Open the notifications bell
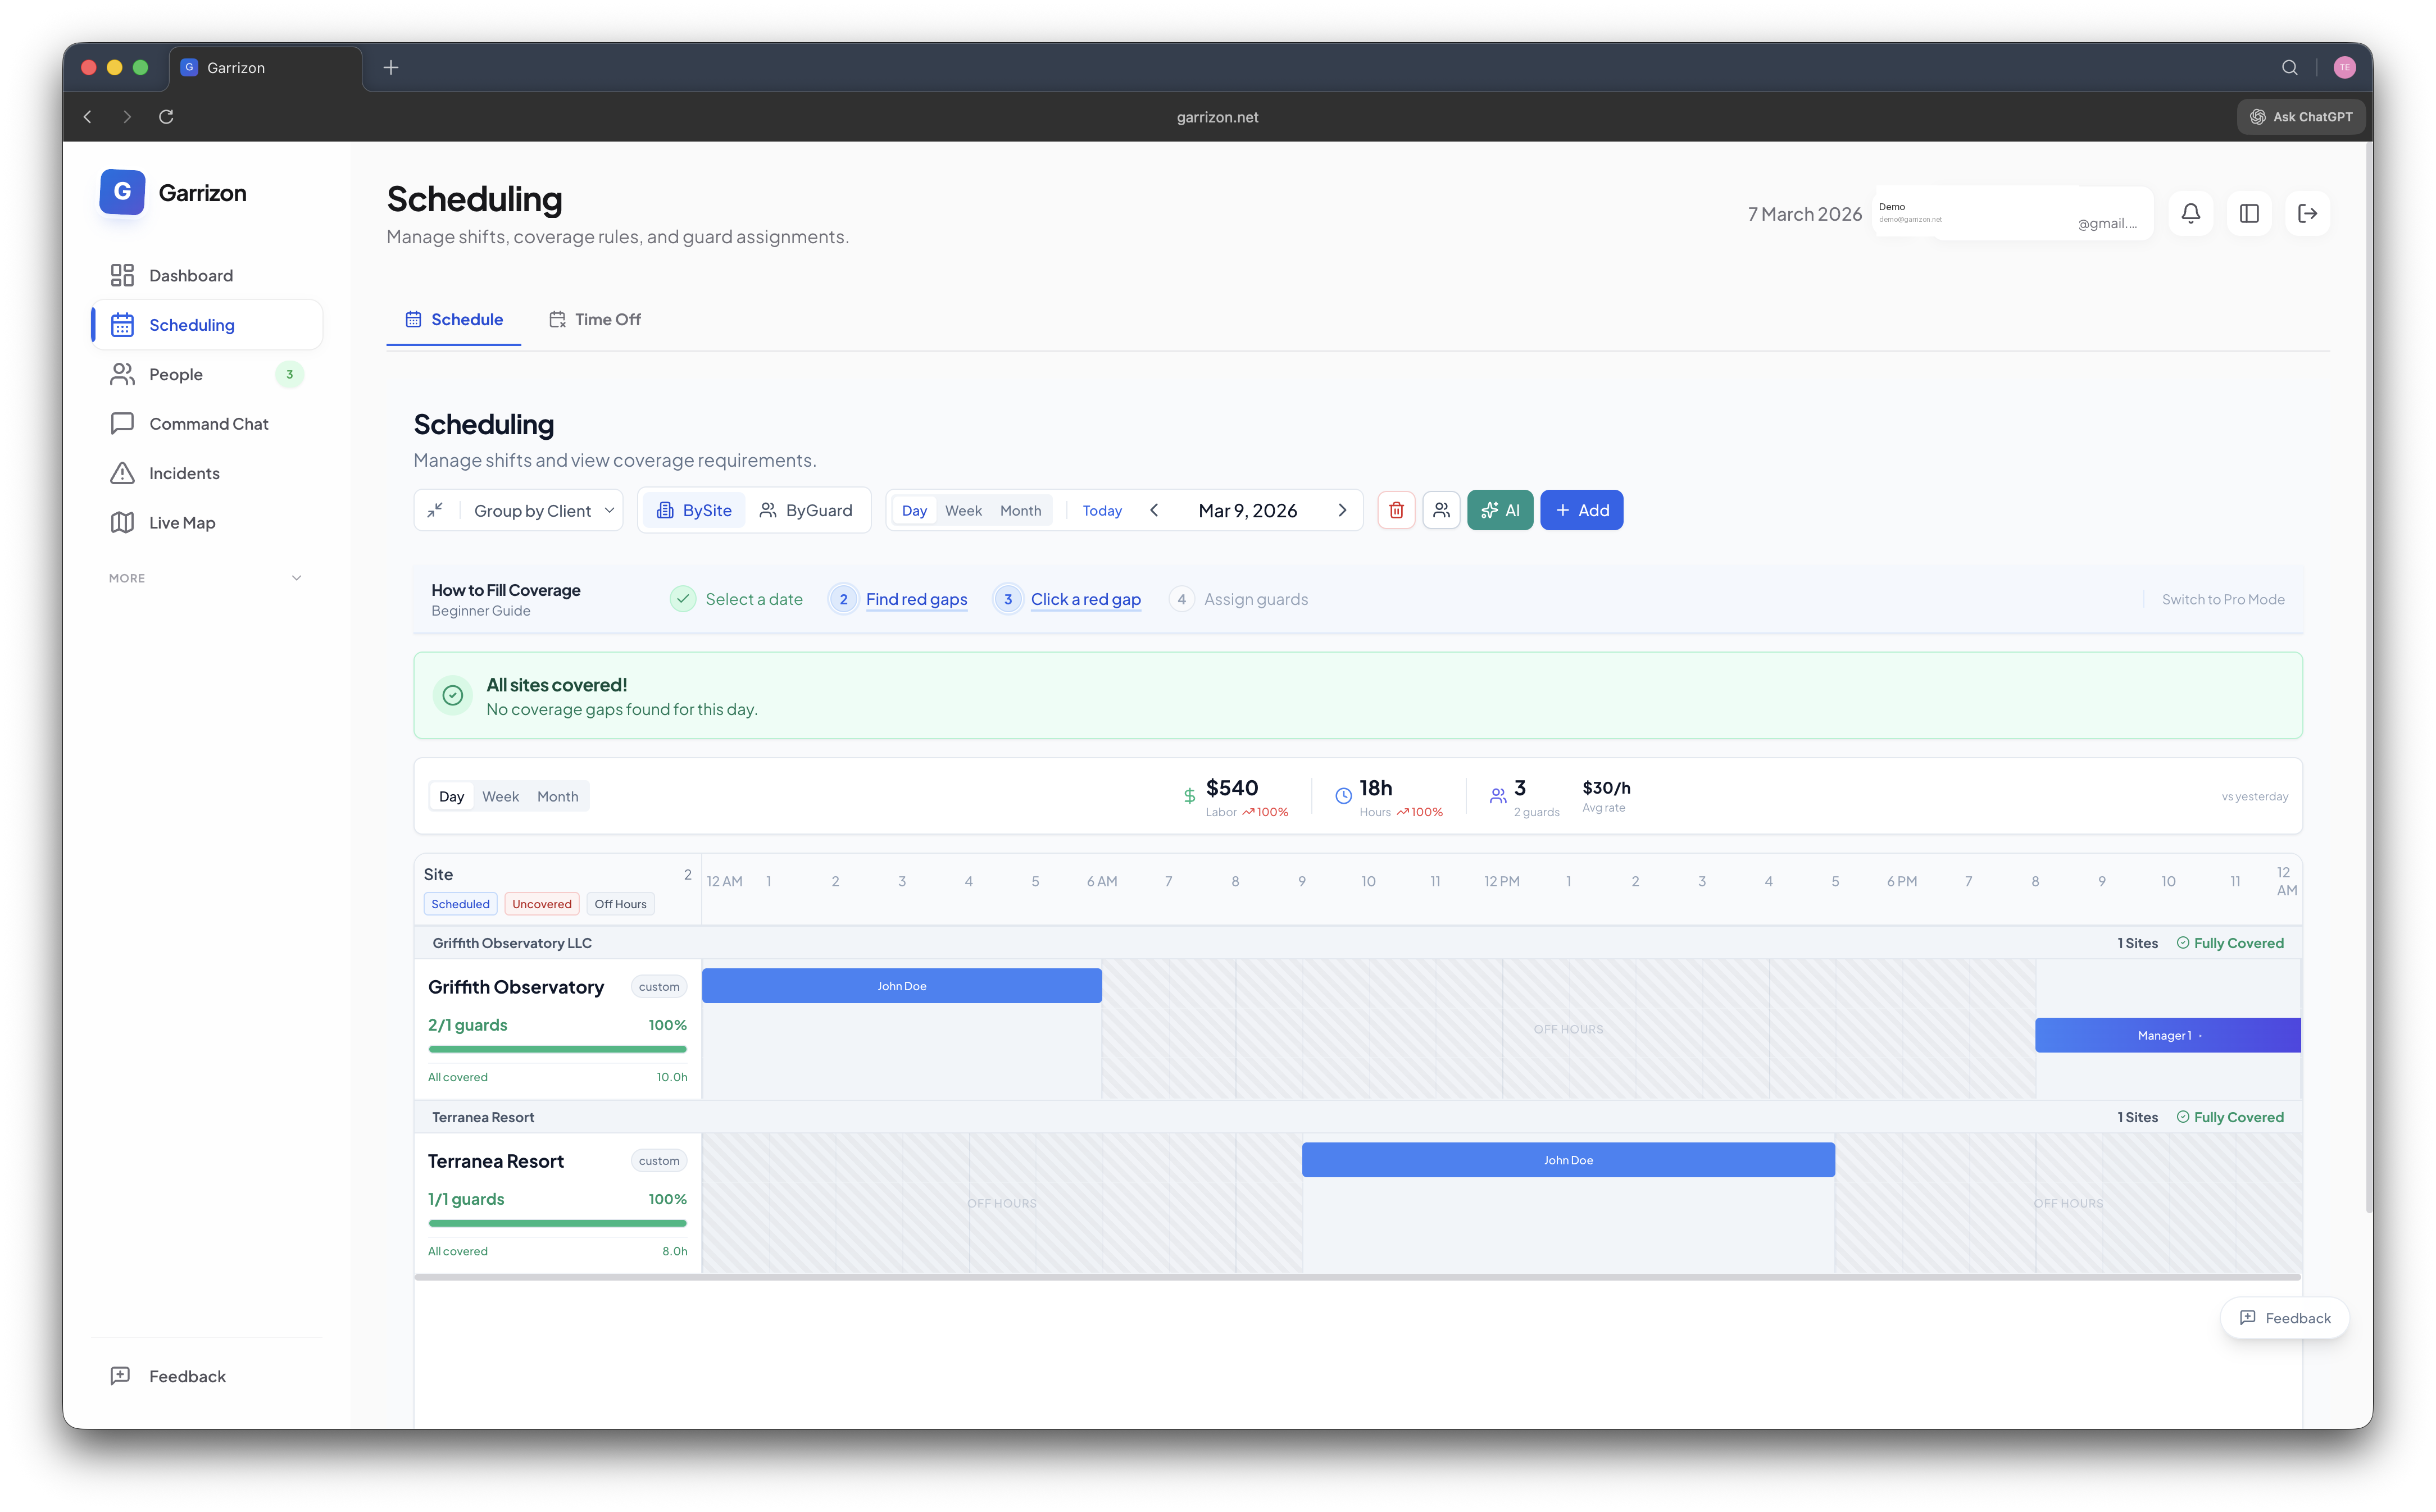This screenshot has width=2436, height=1512. click(x=2190, y=213)
